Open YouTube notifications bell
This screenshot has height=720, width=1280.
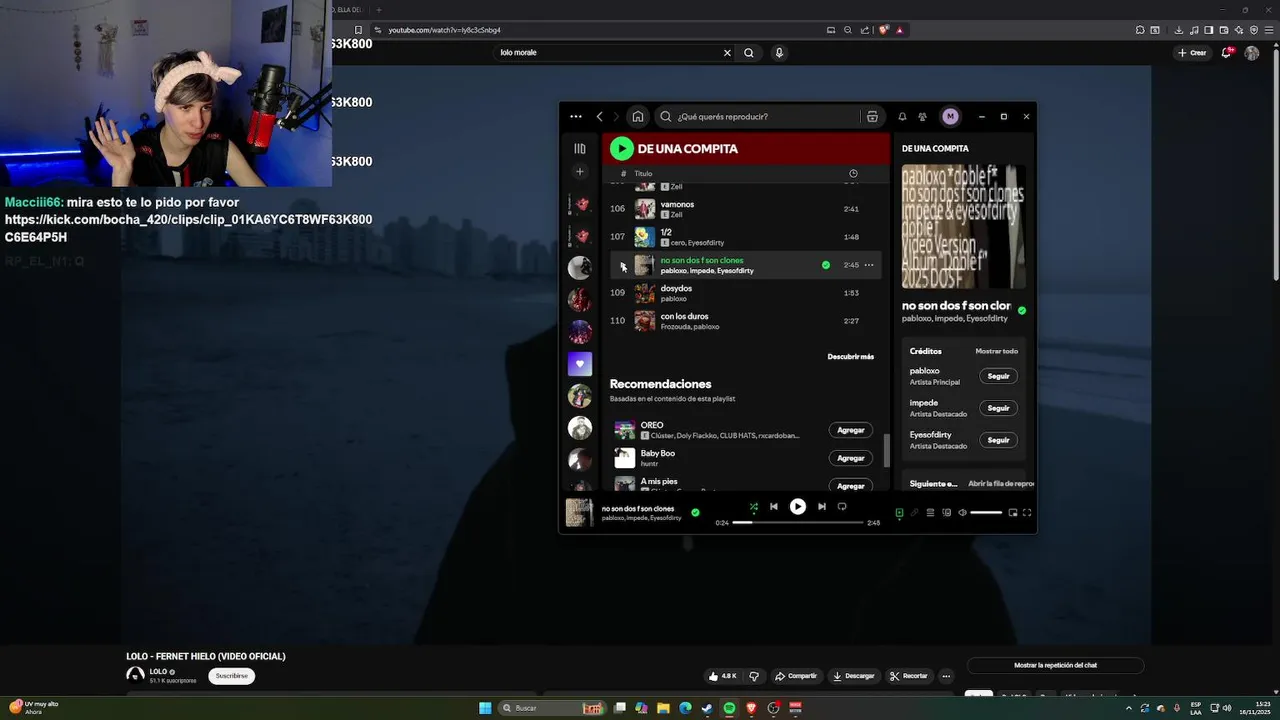pyautogui.click(x=1227, y=53)
